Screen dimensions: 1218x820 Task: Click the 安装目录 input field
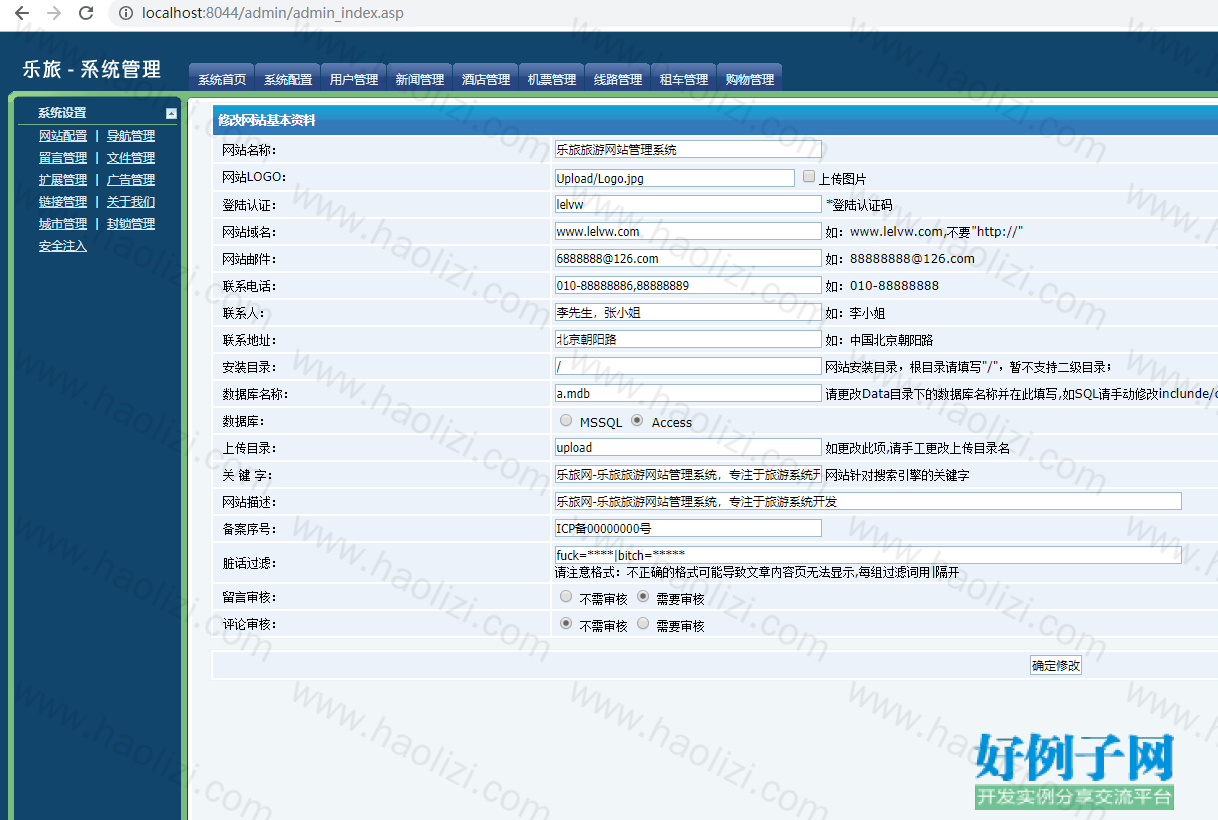pos(688,366)
